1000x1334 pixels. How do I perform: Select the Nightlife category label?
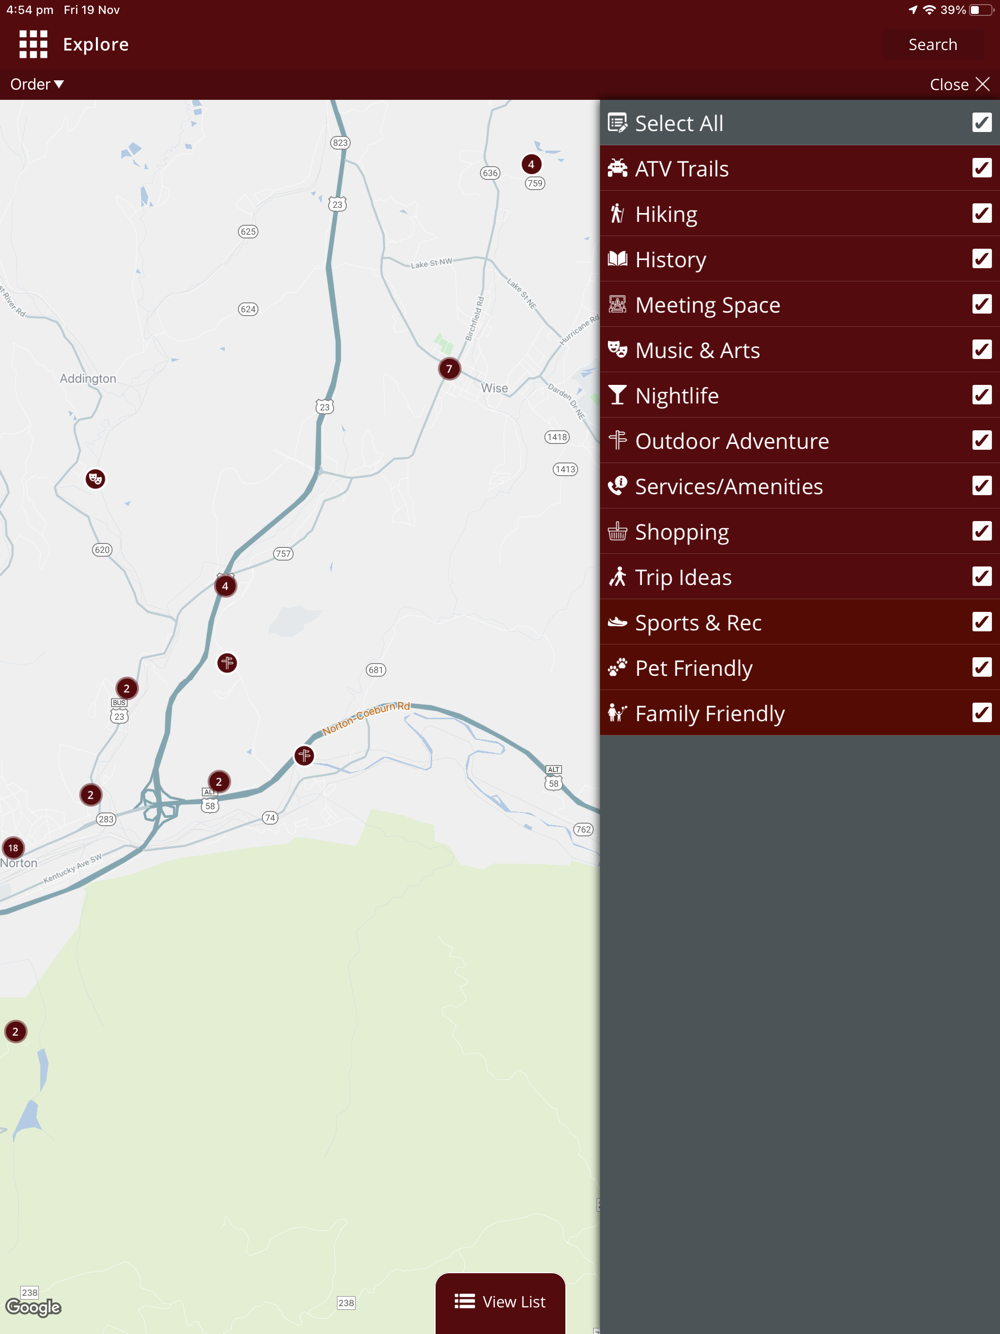[677, 395]
